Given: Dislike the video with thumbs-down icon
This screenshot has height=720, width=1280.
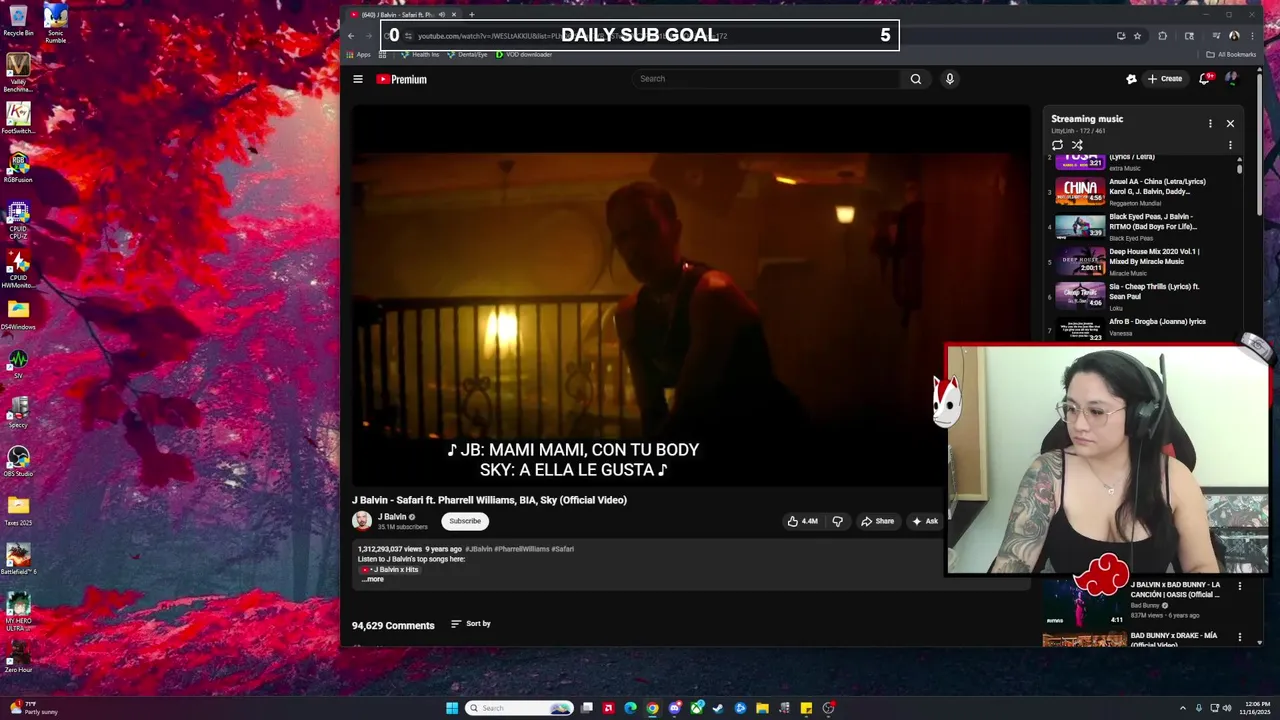Looking at the screenshot, I should [x=838, y=521].
